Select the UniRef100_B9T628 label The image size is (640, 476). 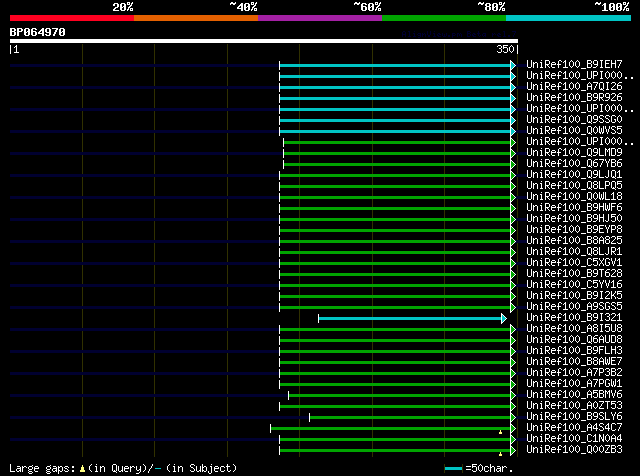pyautogui.click(x=574, y=274)
